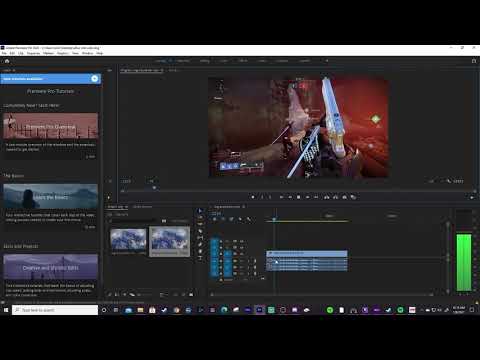
Task: Stop playback in the Program monitor
Action: [299, 197]
